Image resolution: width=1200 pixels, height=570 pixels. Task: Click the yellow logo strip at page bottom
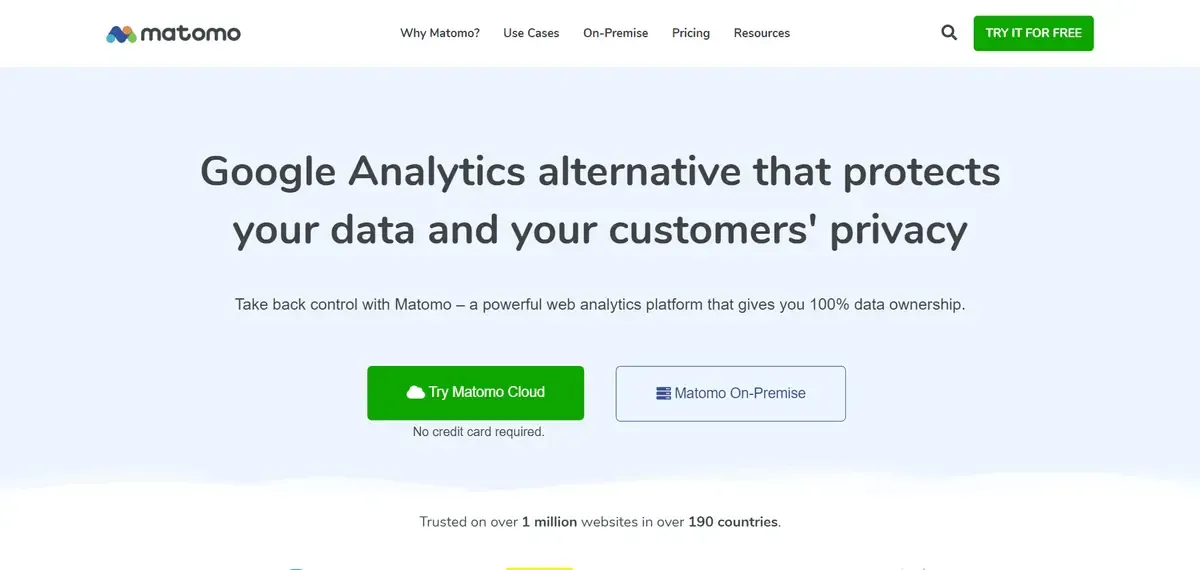(x=539, y=567)
